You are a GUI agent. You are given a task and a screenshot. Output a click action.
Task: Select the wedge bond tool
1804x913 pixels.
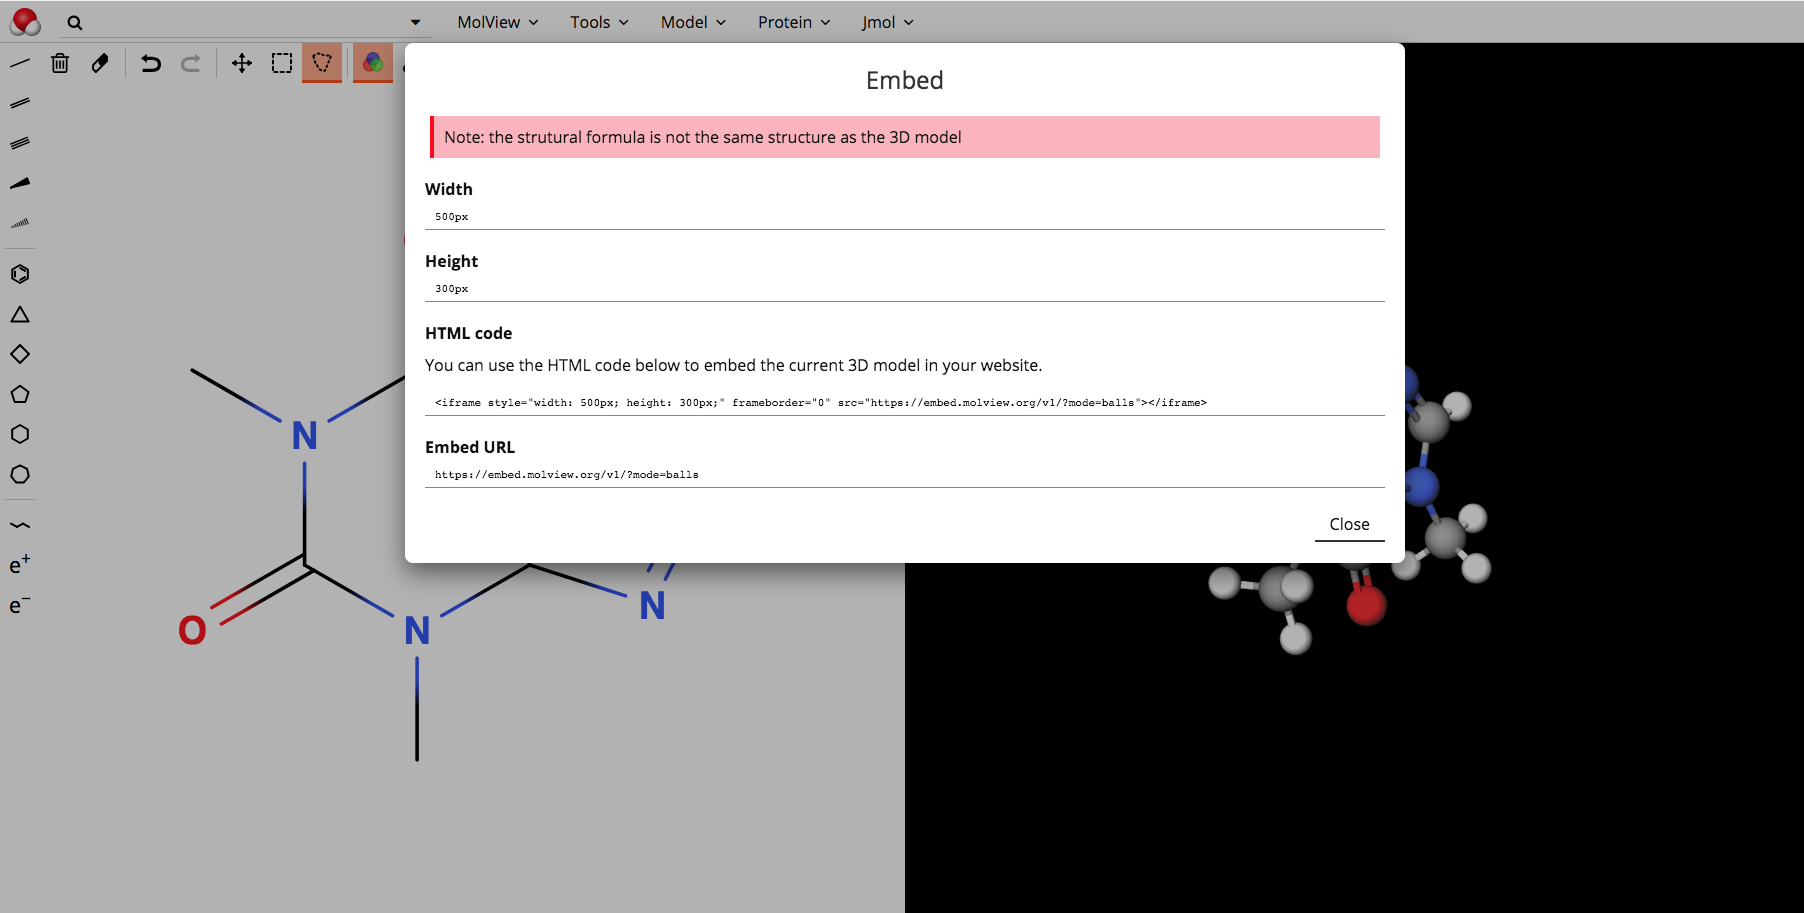pyautogui.click(x=20, y=183)
